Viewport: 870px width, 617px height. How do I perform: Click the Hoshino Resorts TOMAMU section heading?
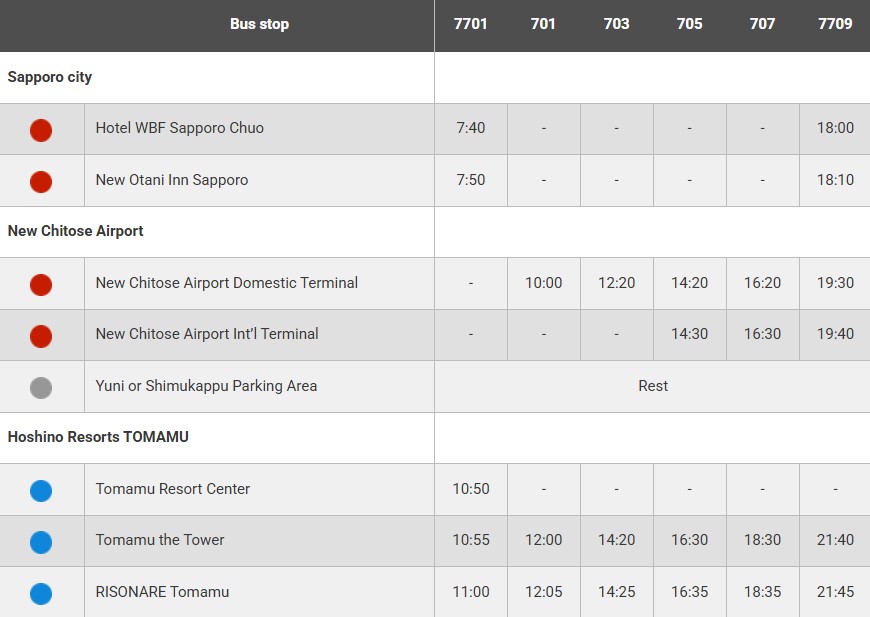98,437
